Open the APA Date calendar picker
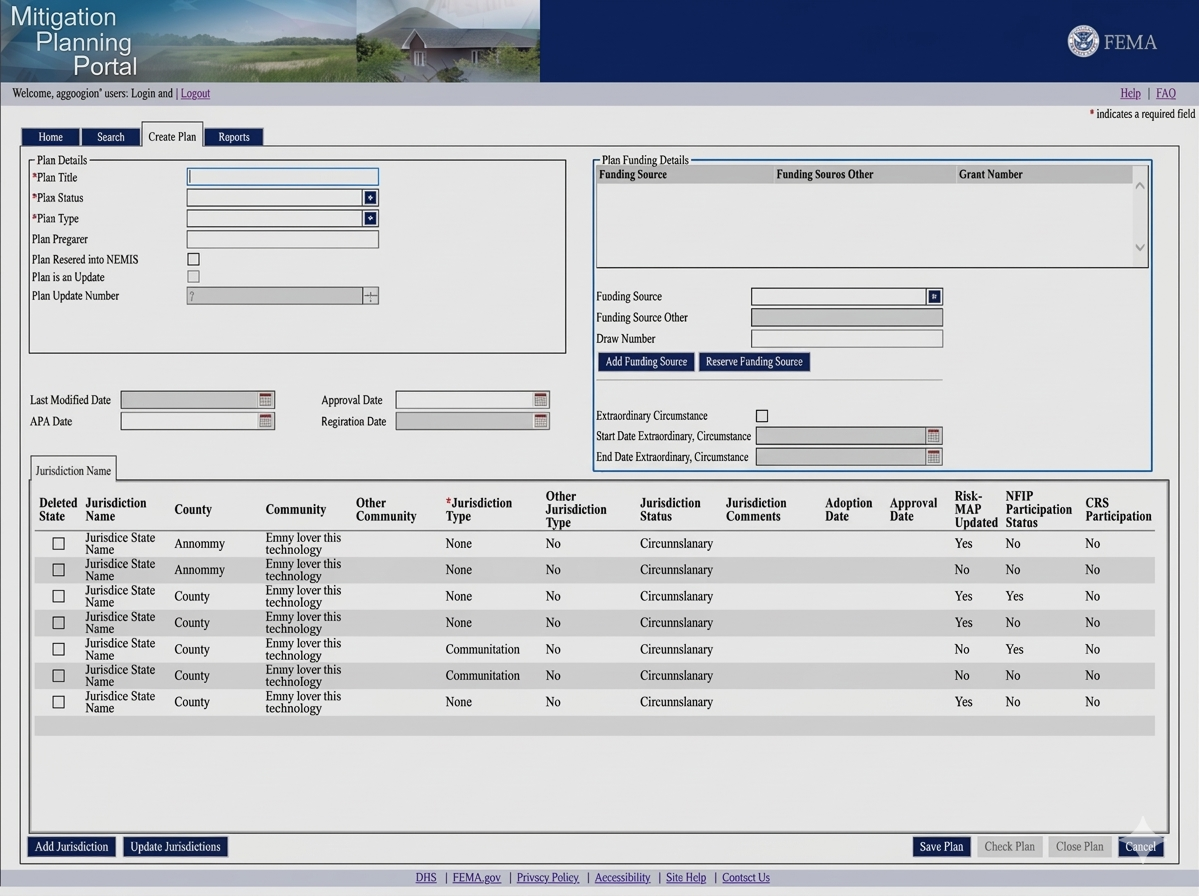Viewport: 1199px width, 896px height. (265, 422)
